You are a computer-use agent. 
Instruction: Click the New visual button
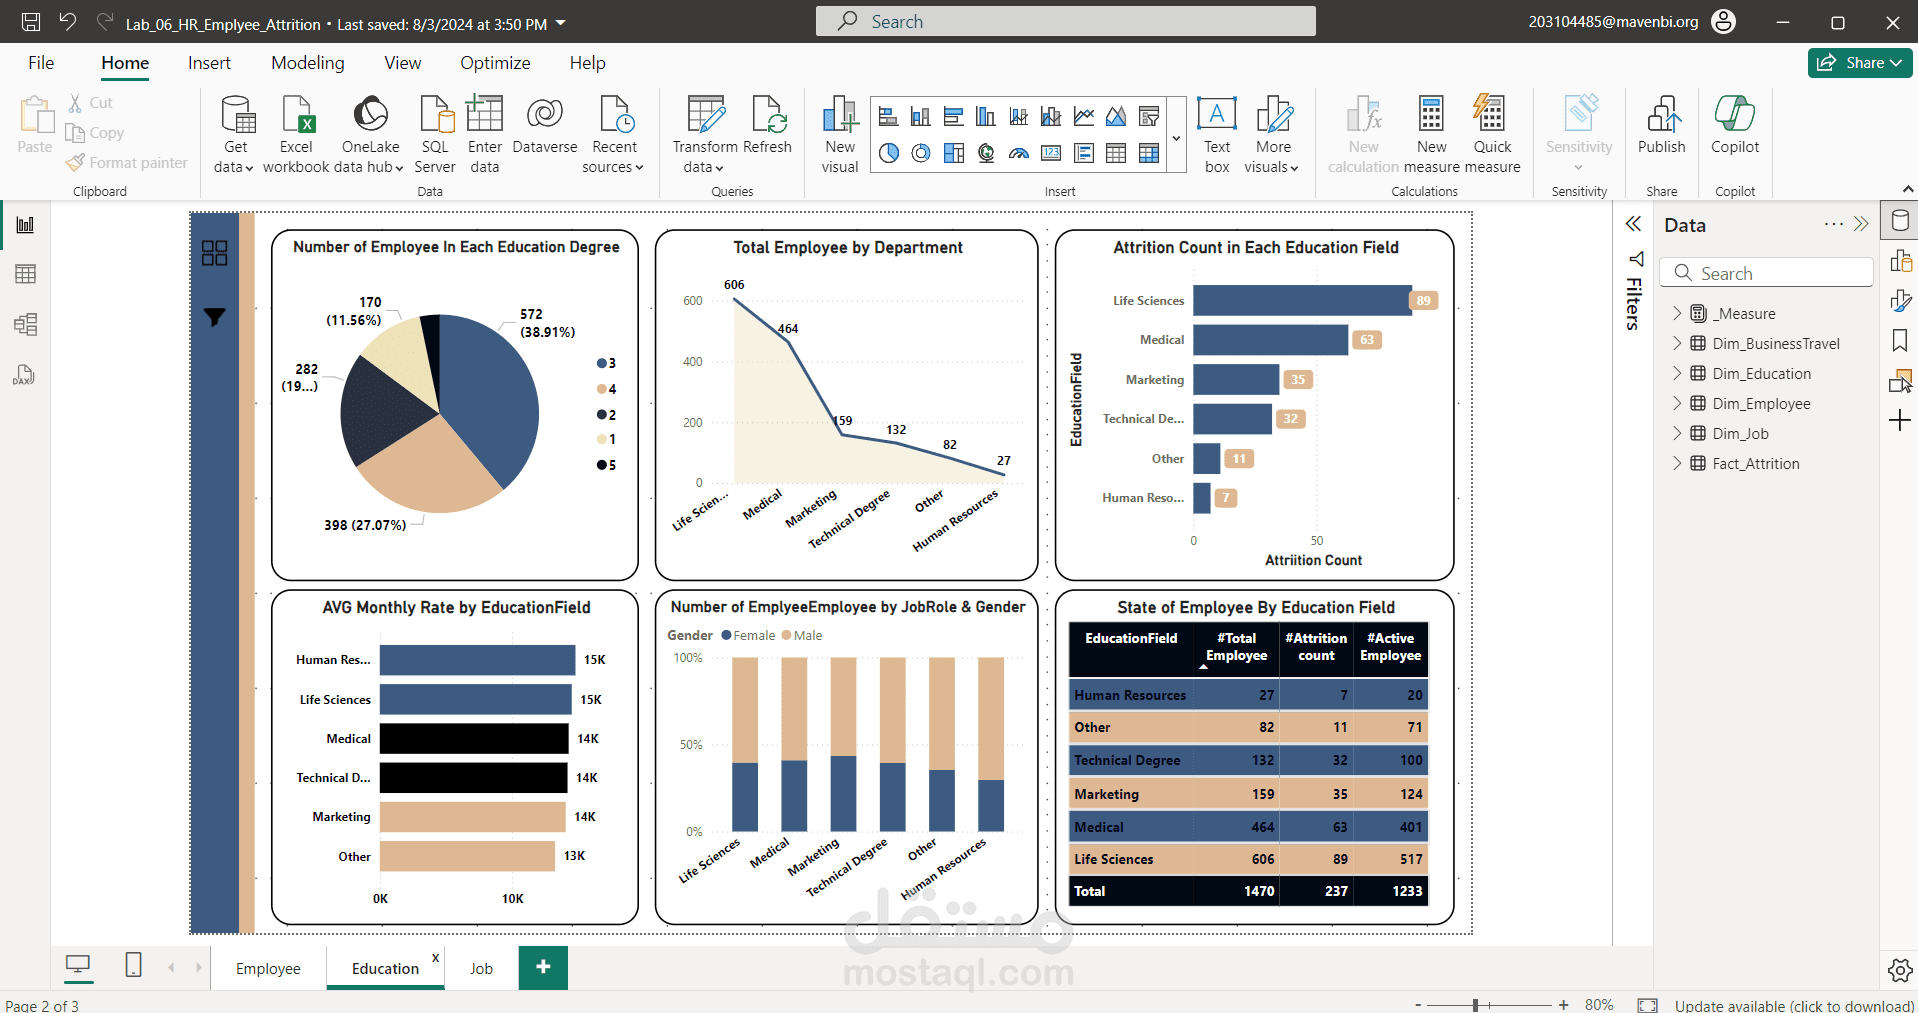pos(840,135)
